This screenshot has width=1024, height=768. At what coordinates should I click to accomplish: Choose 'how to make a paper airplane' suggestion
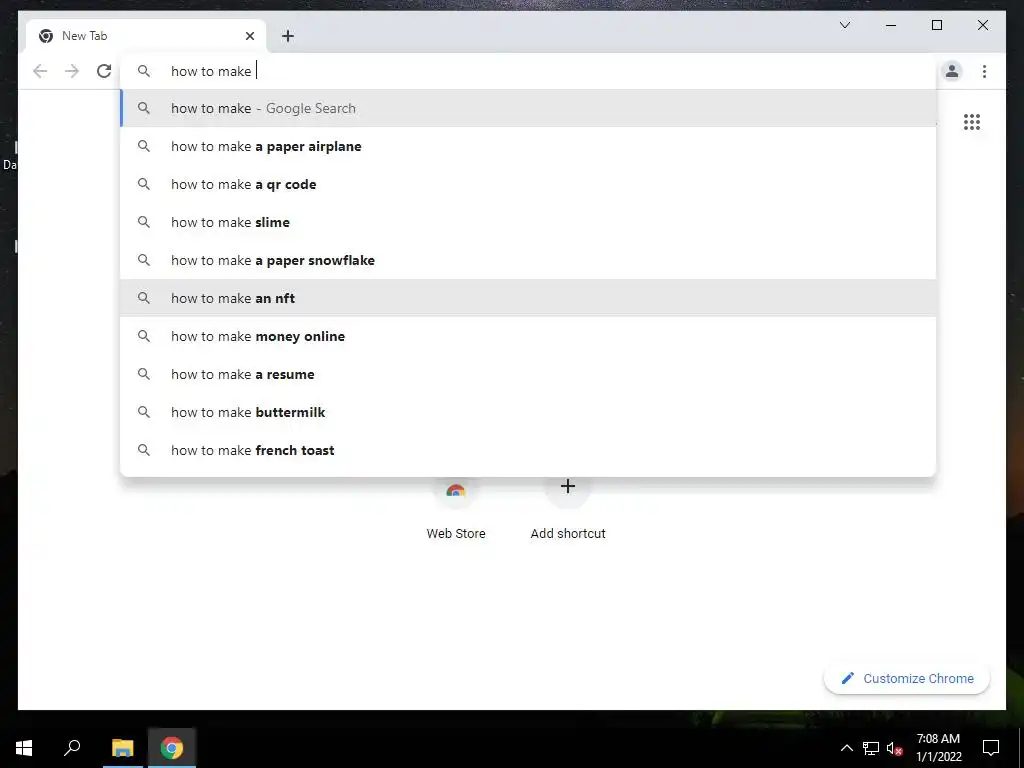tap(528, 146)
